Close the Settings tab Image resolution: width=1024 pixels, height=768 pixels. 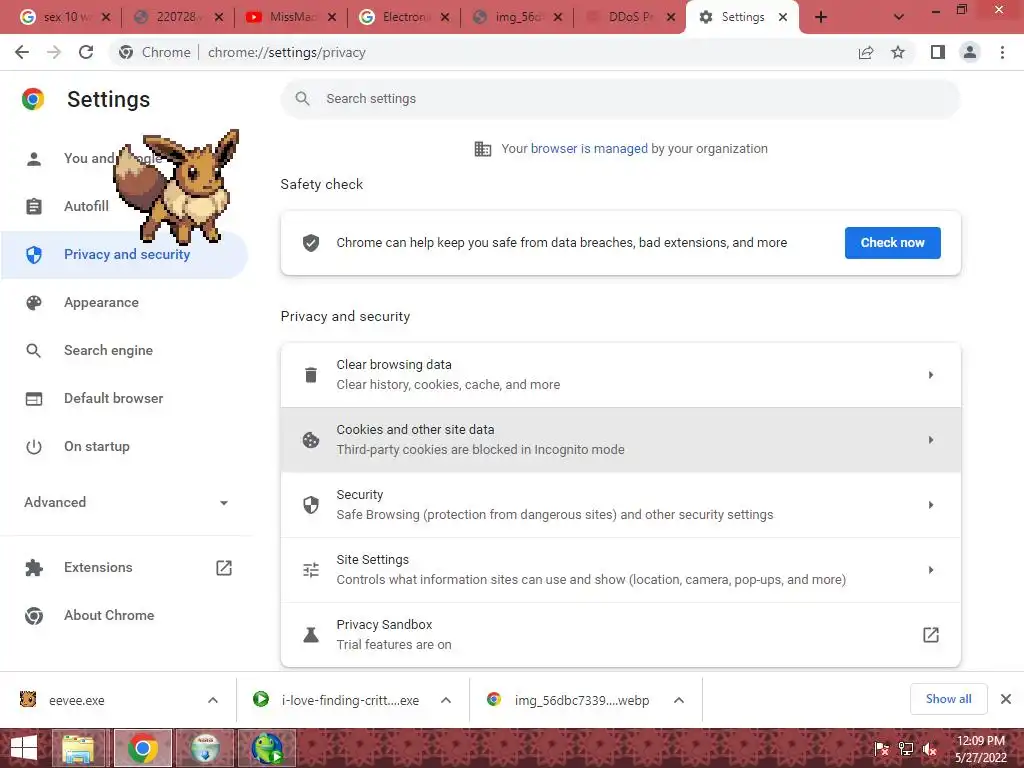[x=782, y=18]
